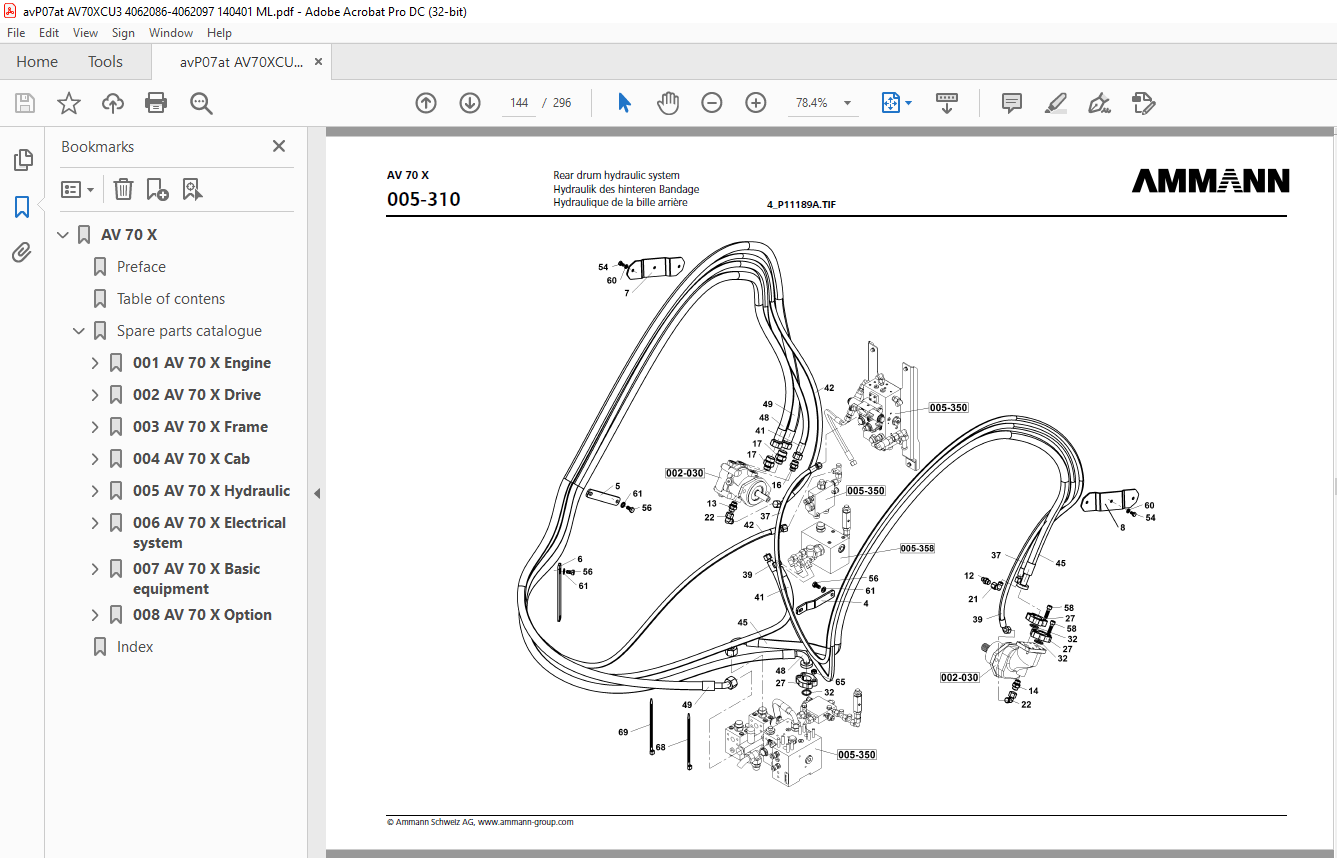The width and height of the screenshot is (1337, 858).
Task: Expand the 008 AV 70 X Option bookmark
Action: click(x=96, y=615)
